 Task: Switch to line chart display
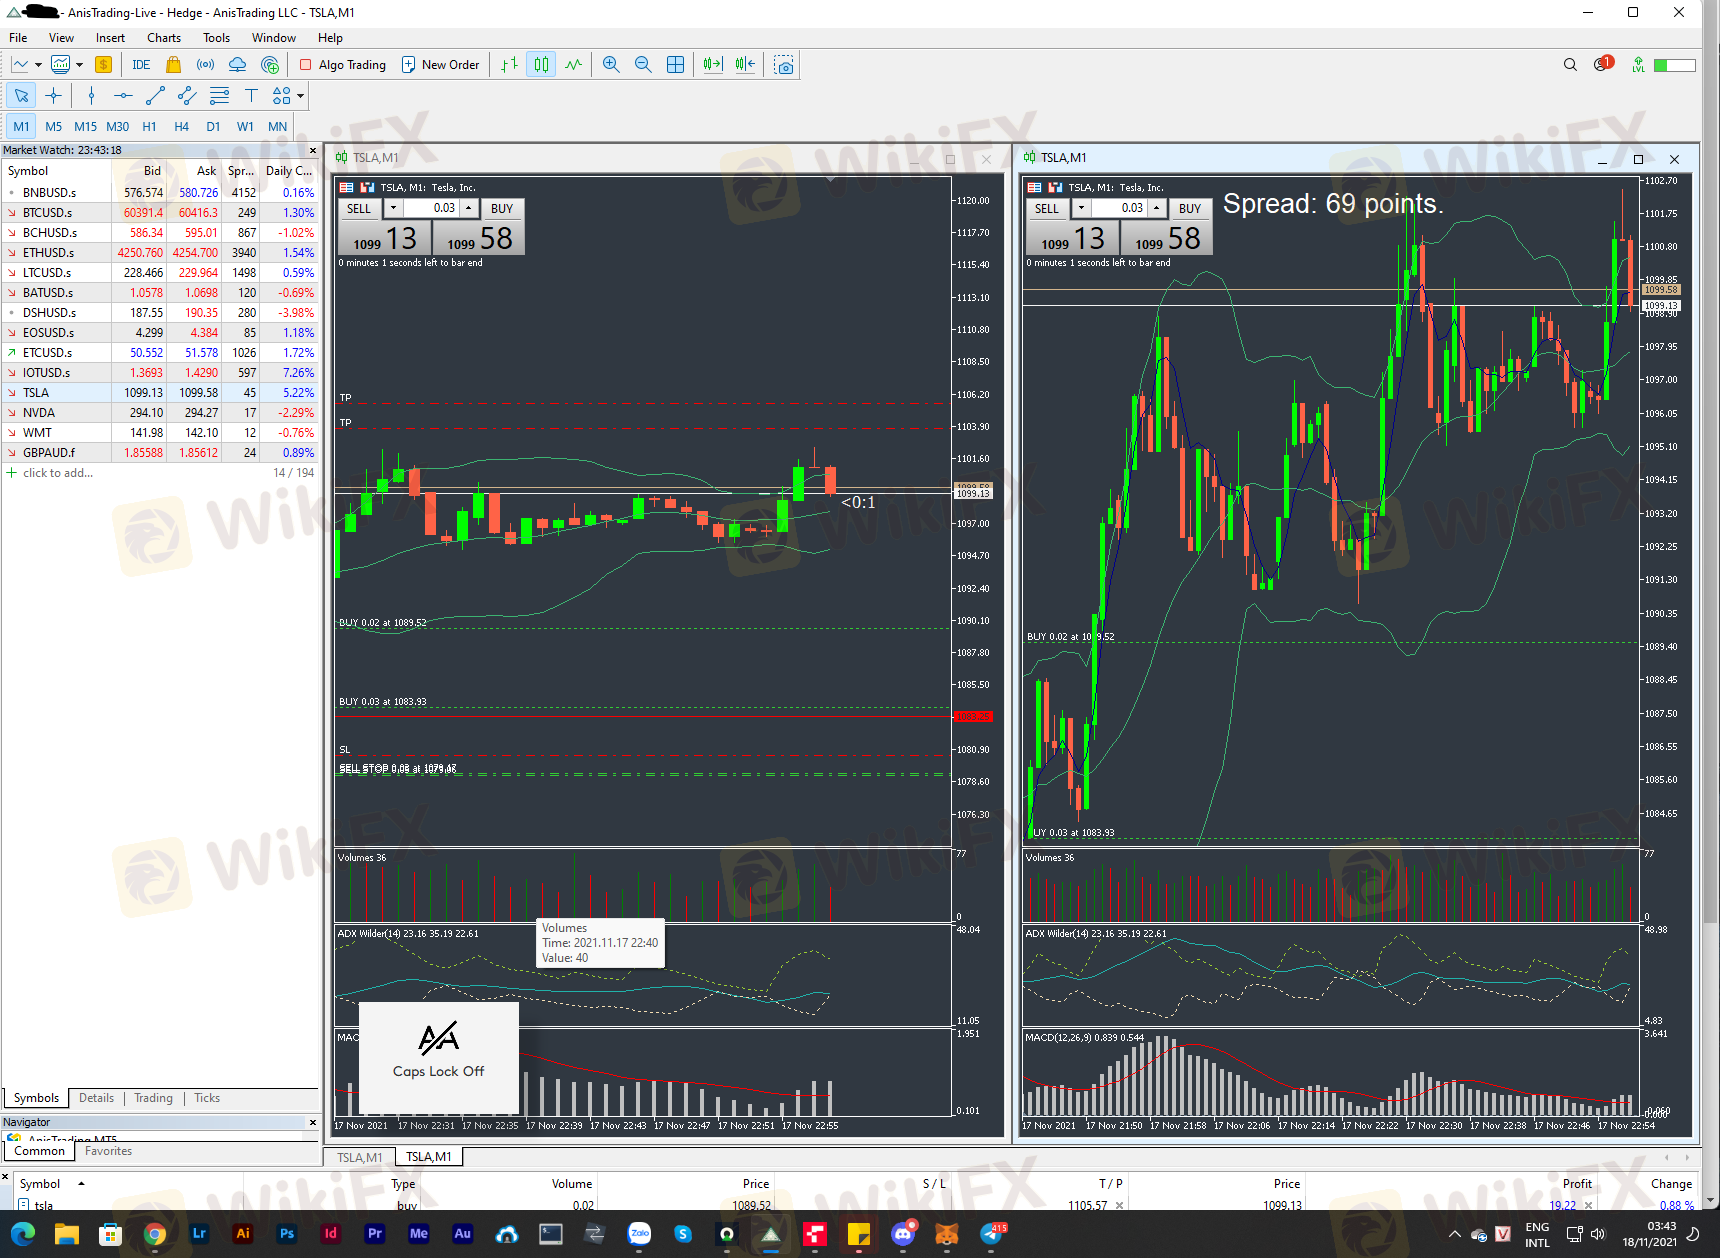(573, 65)
